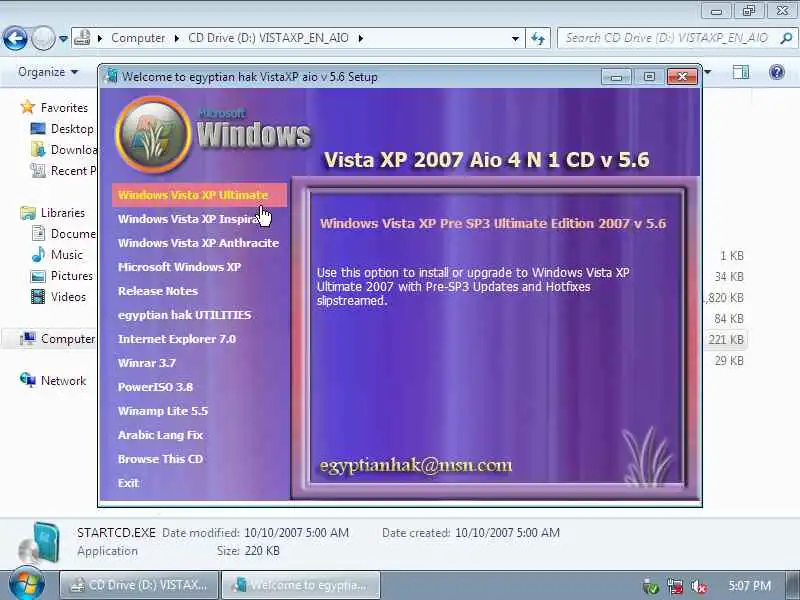This screenshot has height=600, width=800.
Task: Open Downloads in Favorites
Action: pos(73,149)
